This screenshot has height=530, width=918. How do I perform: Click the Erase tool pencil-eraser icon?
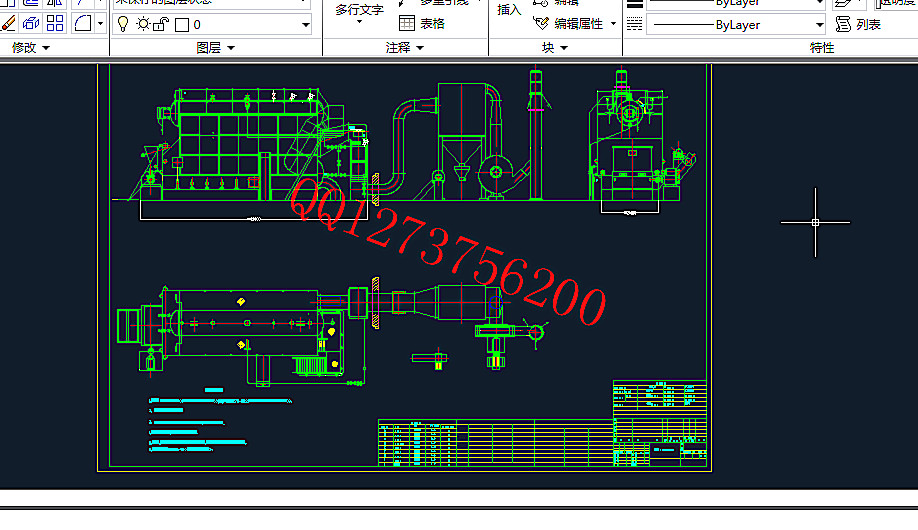(8, 23)
